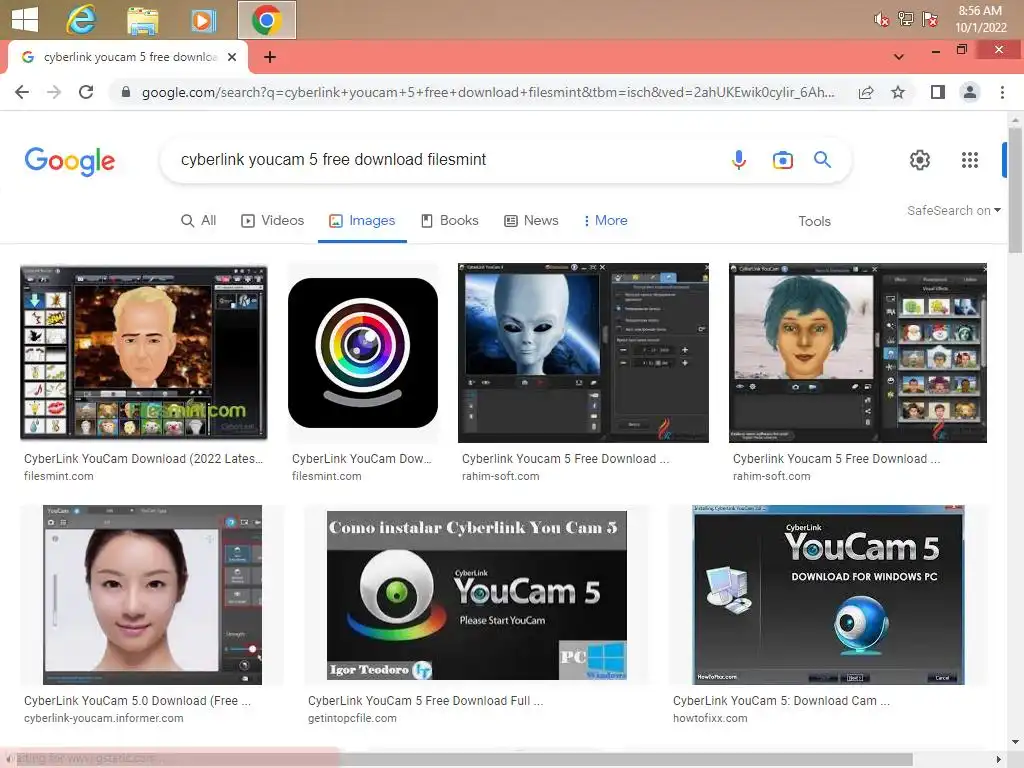Viewport: 1024px width, 768px height.
Task: Open the howtofixx.com source link
Action: coord(710,718)
